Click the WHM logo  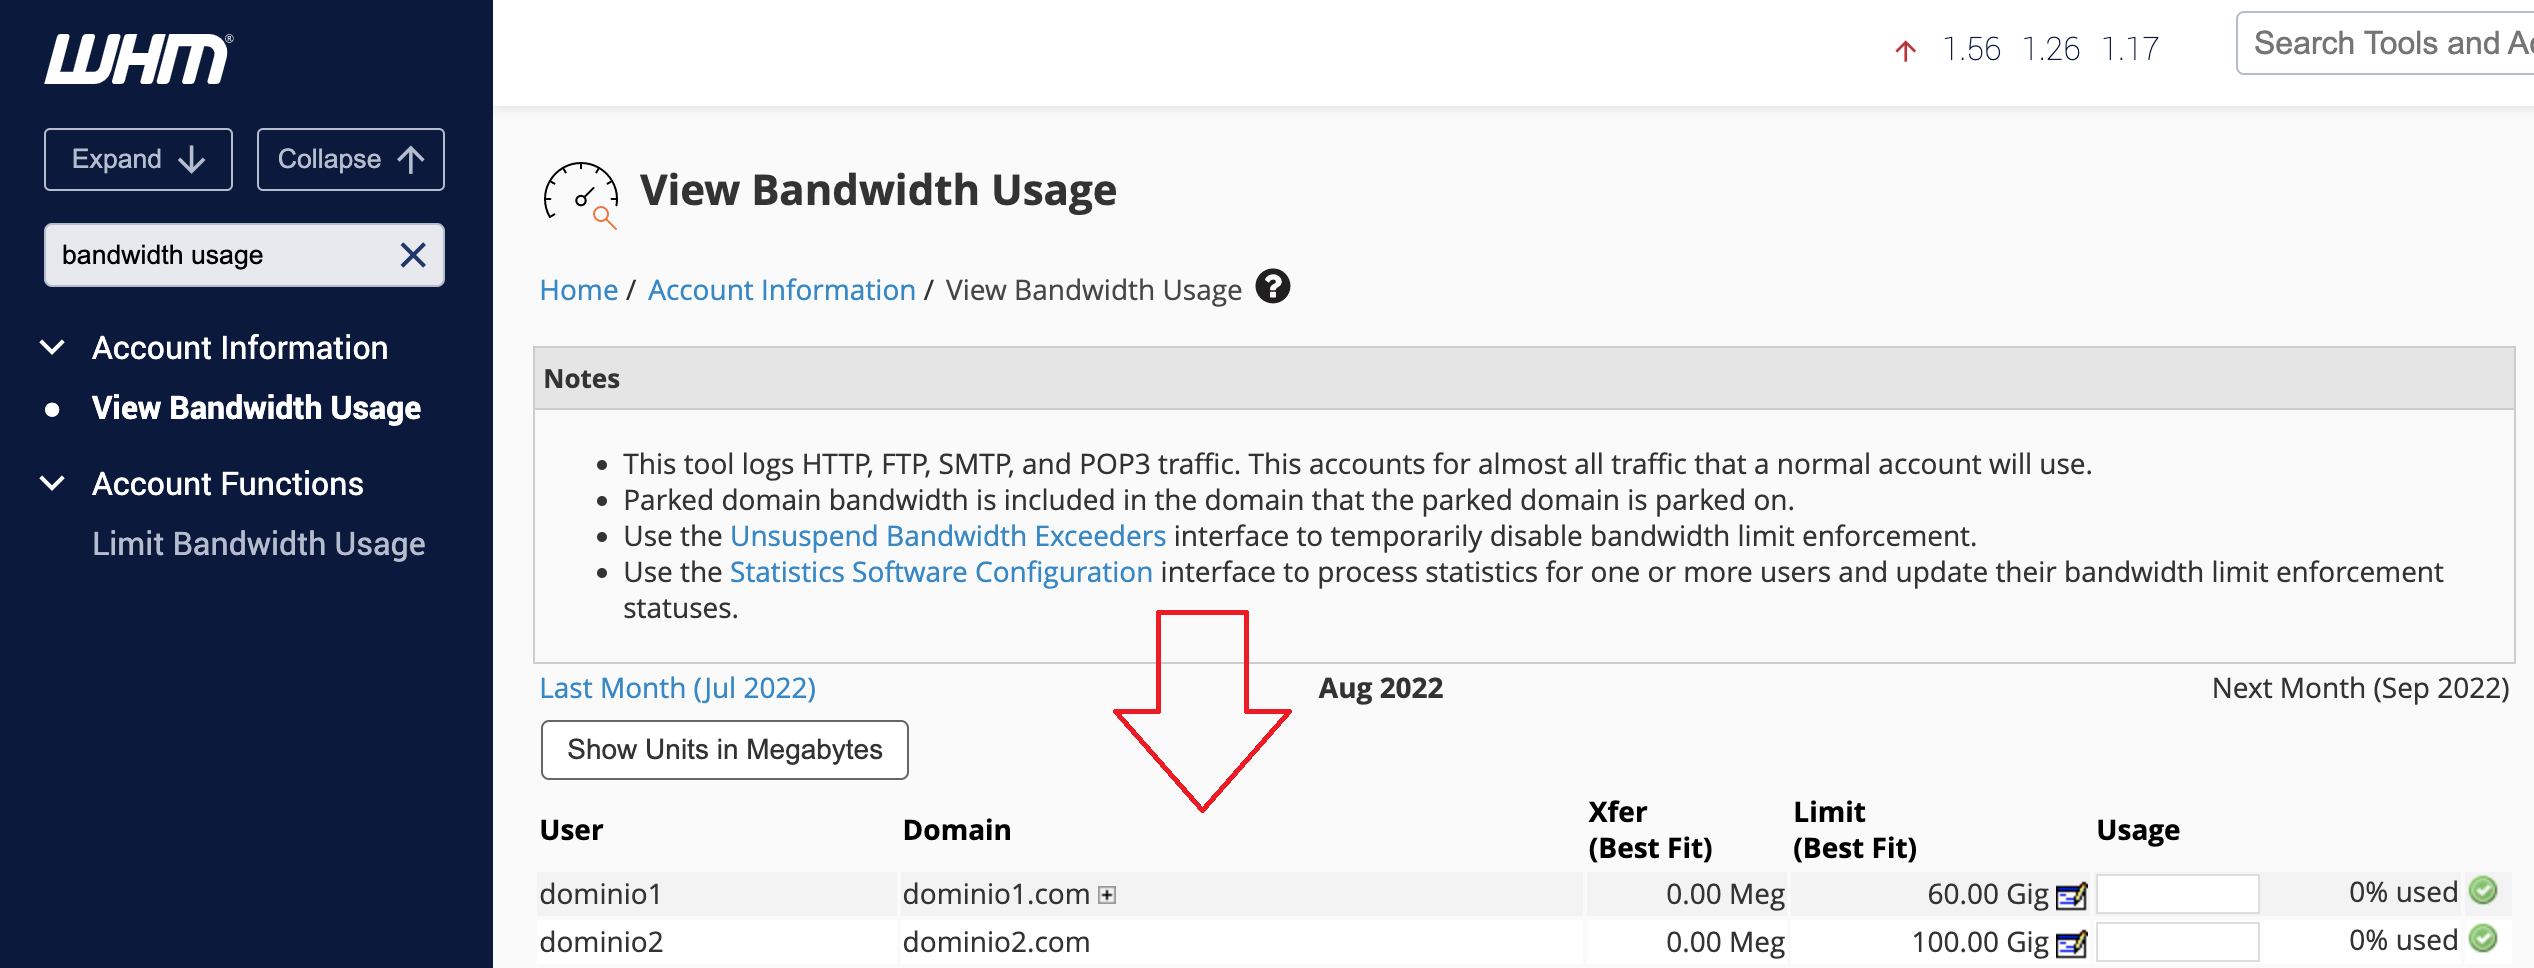[x=138, y=59]
